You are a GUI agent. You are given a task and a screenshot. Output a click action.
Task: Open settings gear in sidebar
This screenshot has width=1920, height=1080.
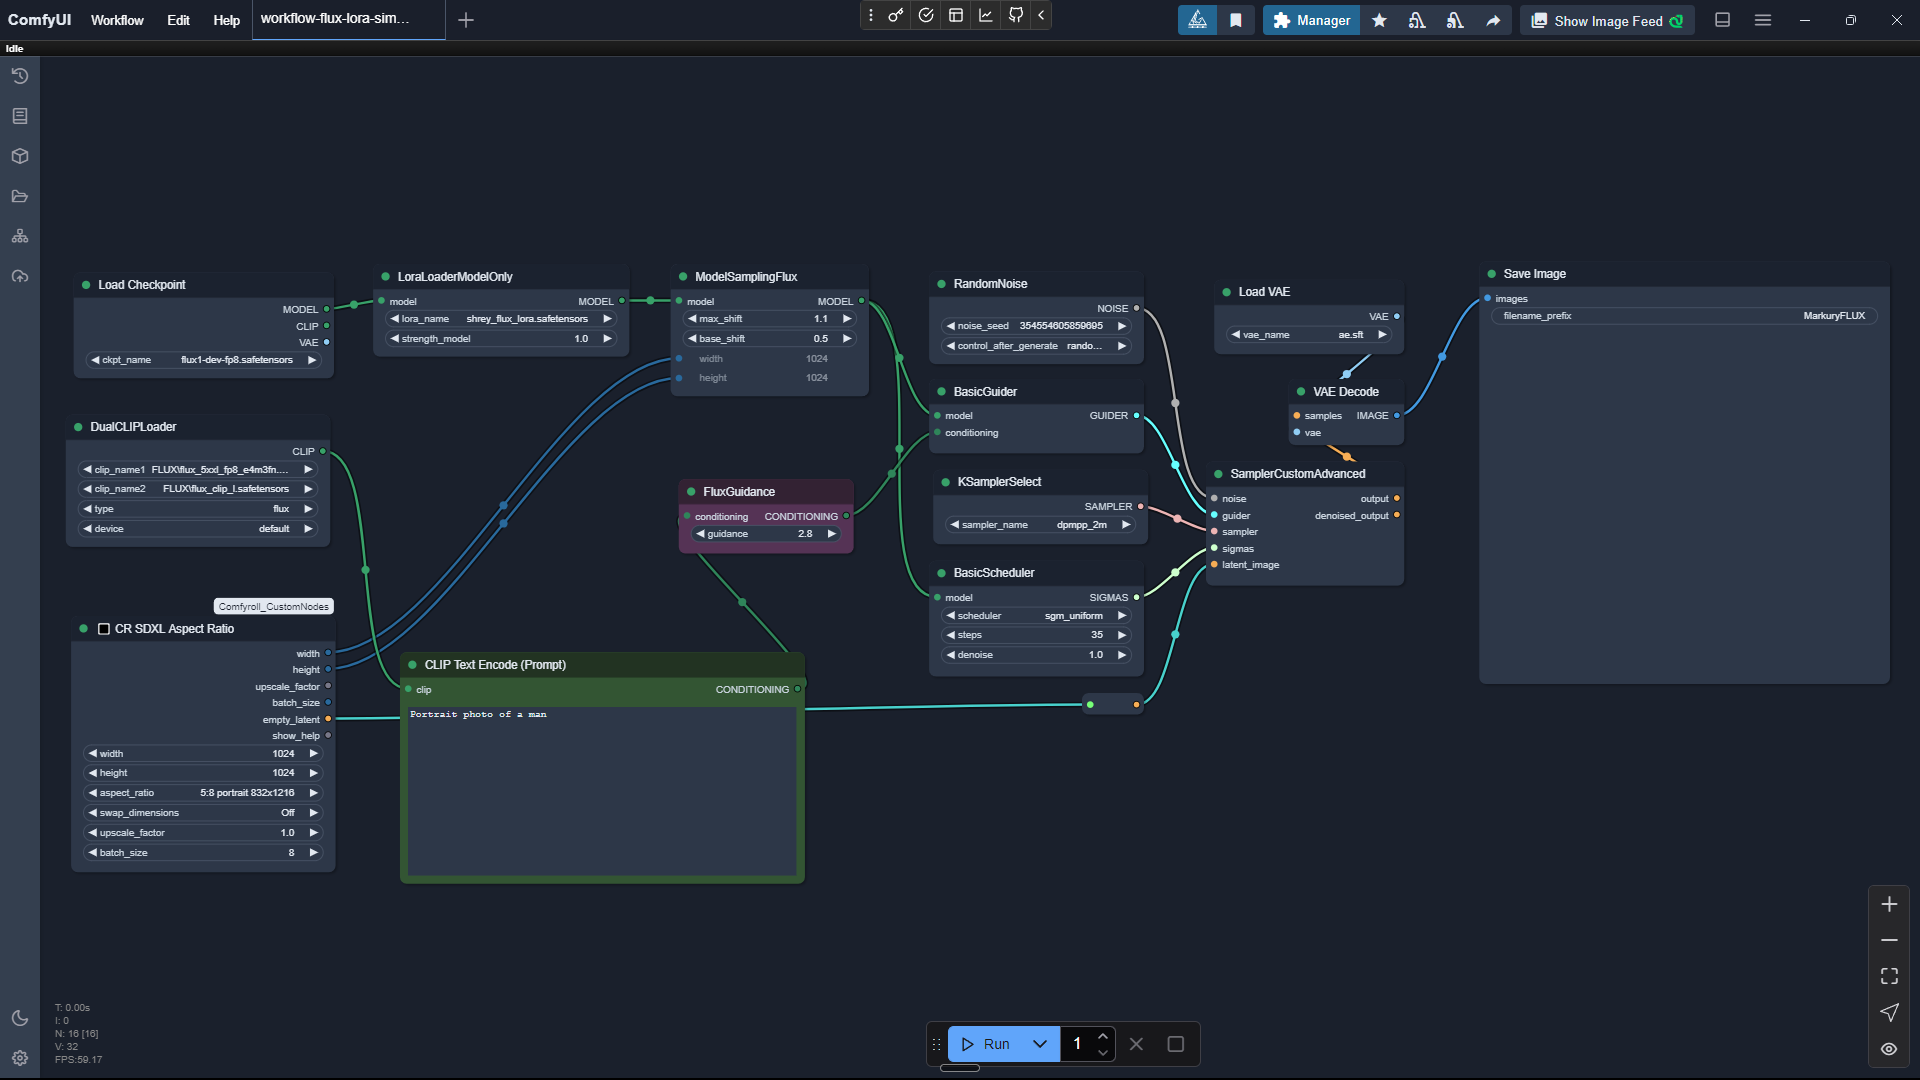coord(19,1058)
